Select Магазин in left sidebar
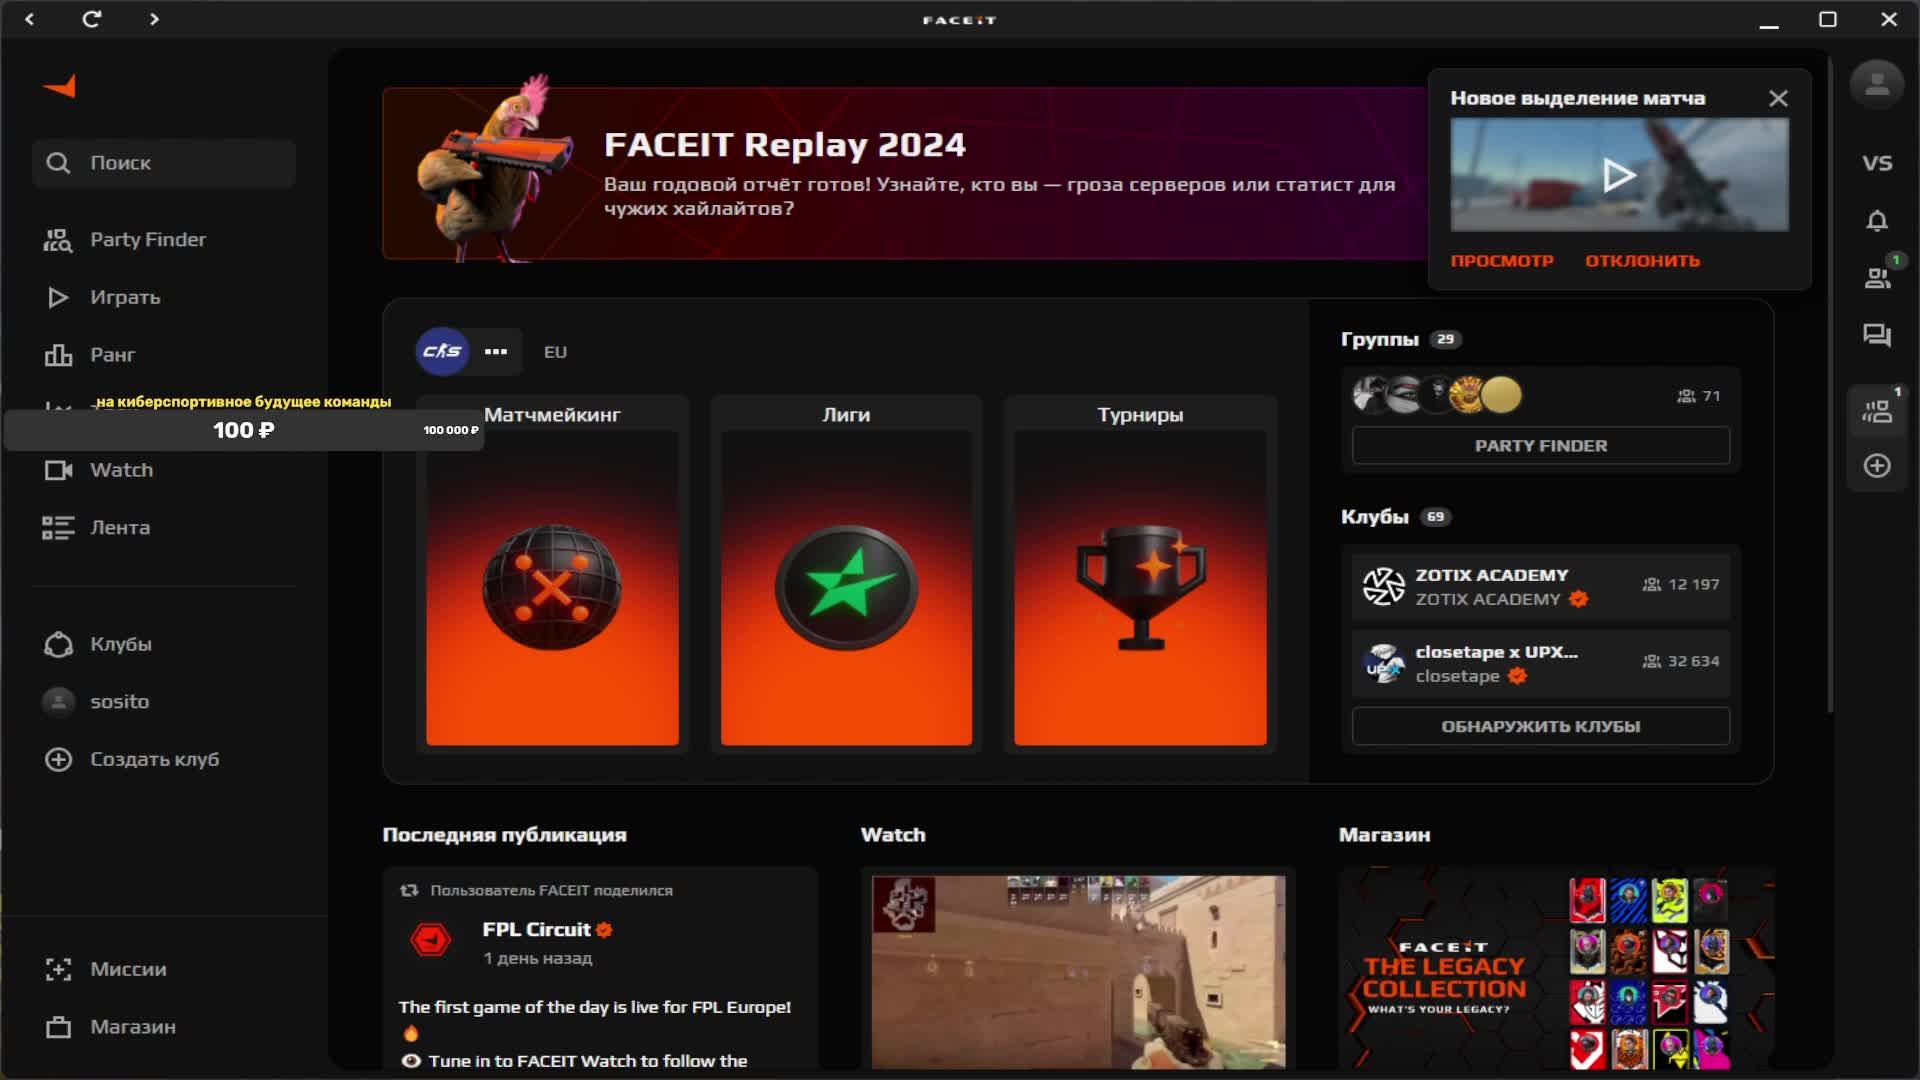This screenshot has width=1920, height=1080. pyautogui.click(x=132, y=1027)
